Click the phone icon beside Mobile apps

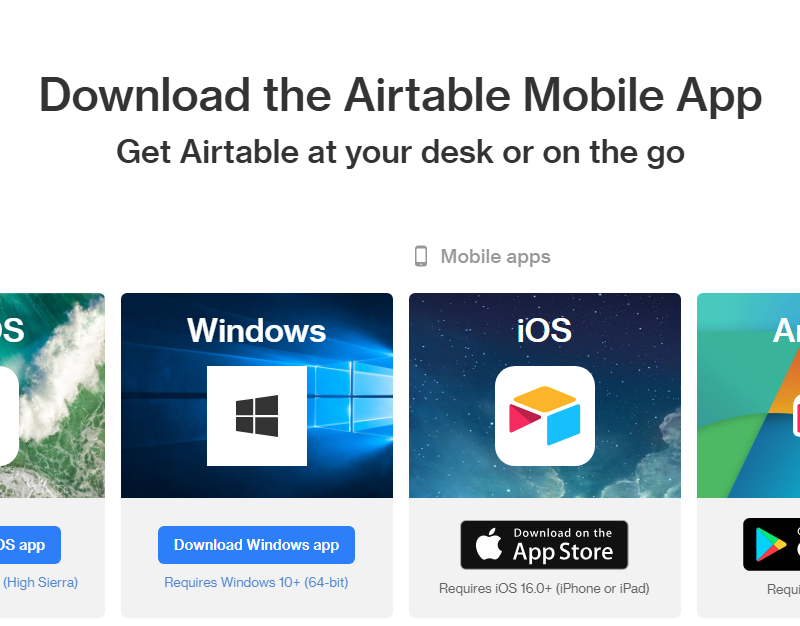(421, 256)
